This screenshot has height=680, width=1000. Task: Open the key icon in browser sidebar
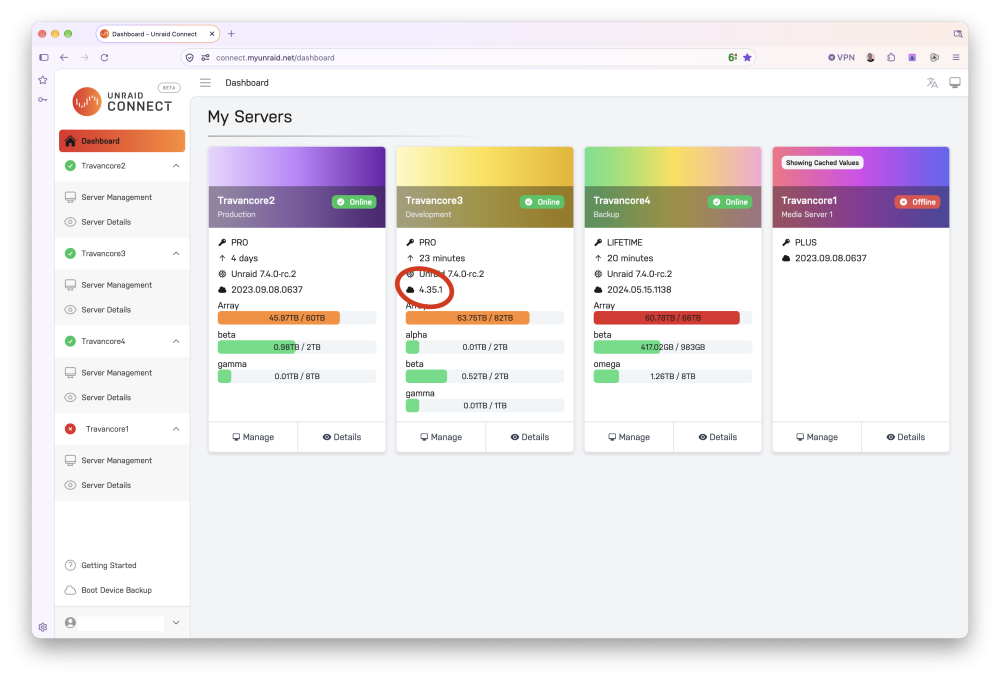(43, 100)
